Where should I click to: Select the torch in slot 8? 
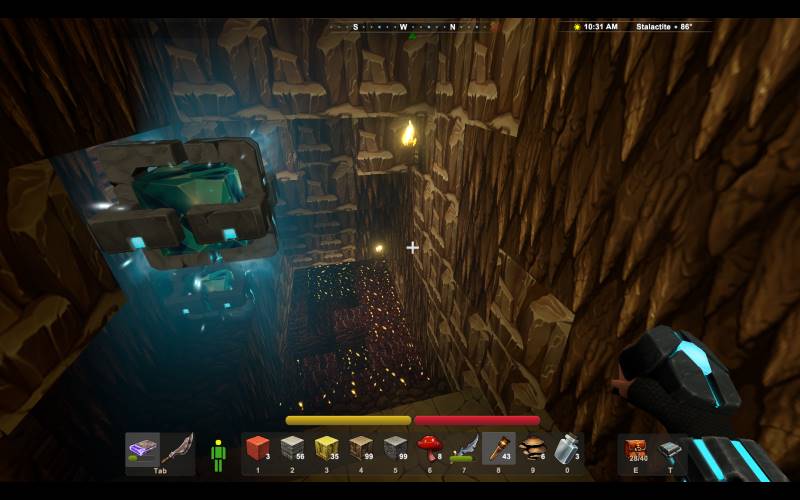click(498, 449)
